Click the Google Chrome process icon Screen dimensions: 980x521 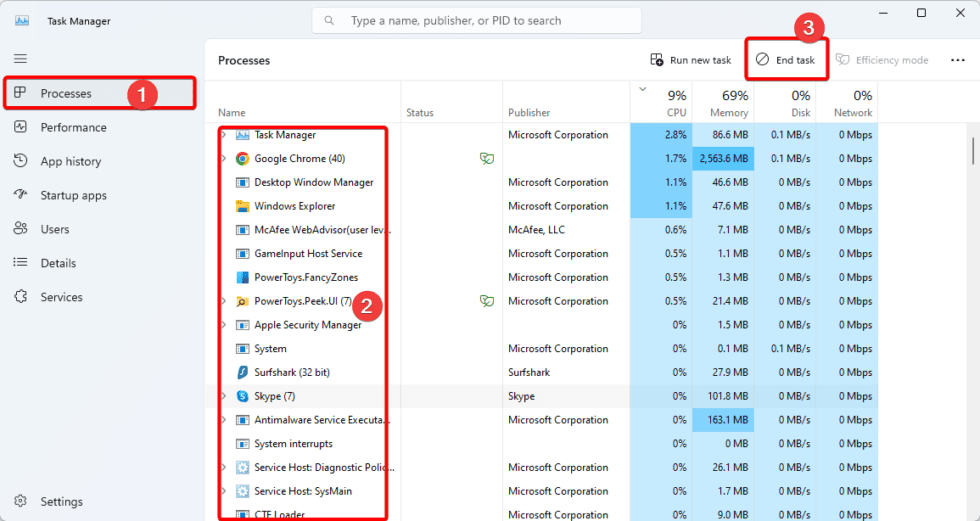242,159
